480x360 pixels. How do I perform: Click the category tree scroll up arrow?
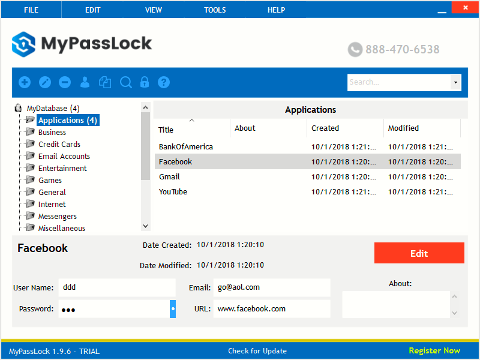click(x=145, y=107)
